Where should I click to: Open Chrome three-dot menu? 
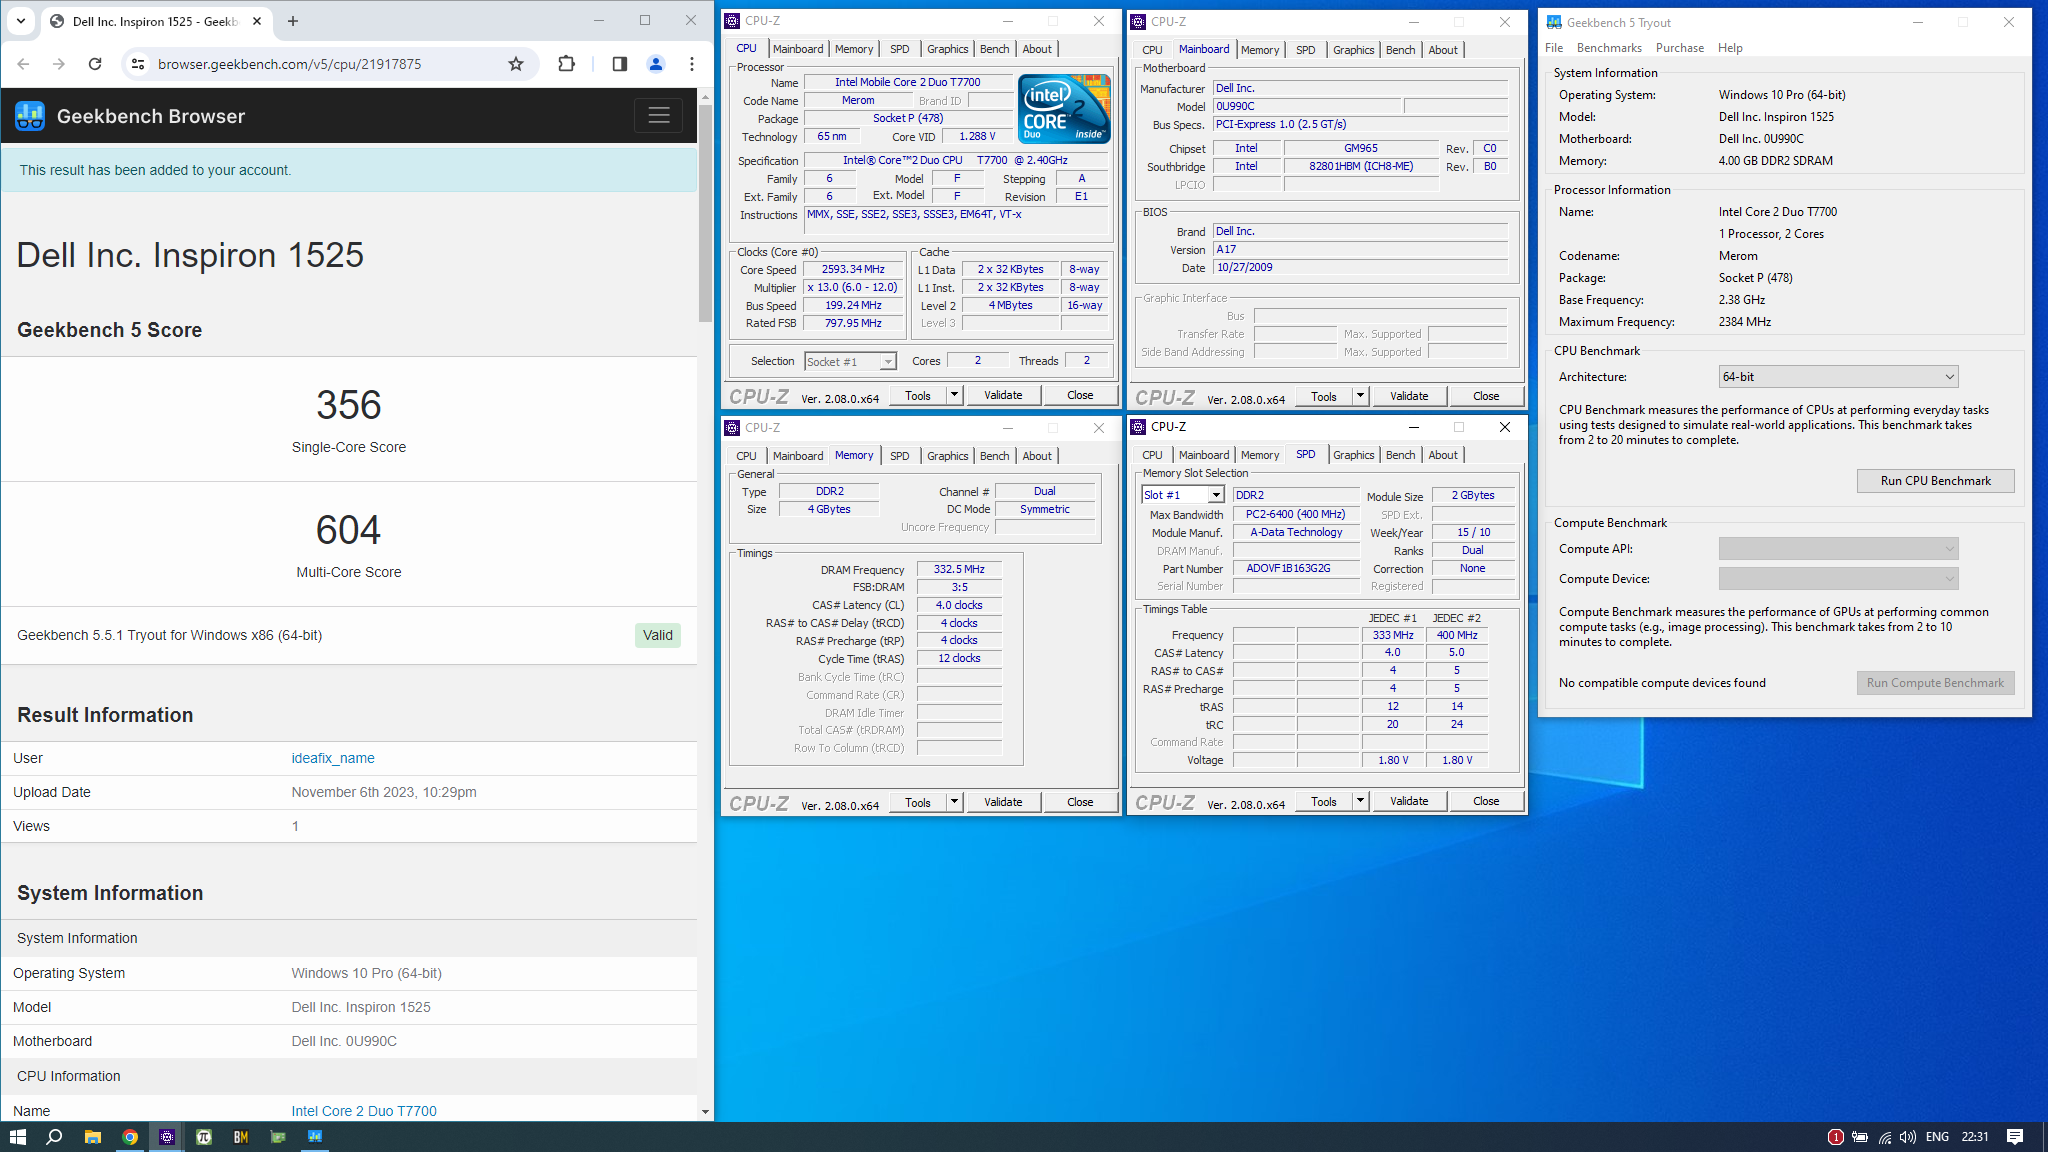(692, 64)
